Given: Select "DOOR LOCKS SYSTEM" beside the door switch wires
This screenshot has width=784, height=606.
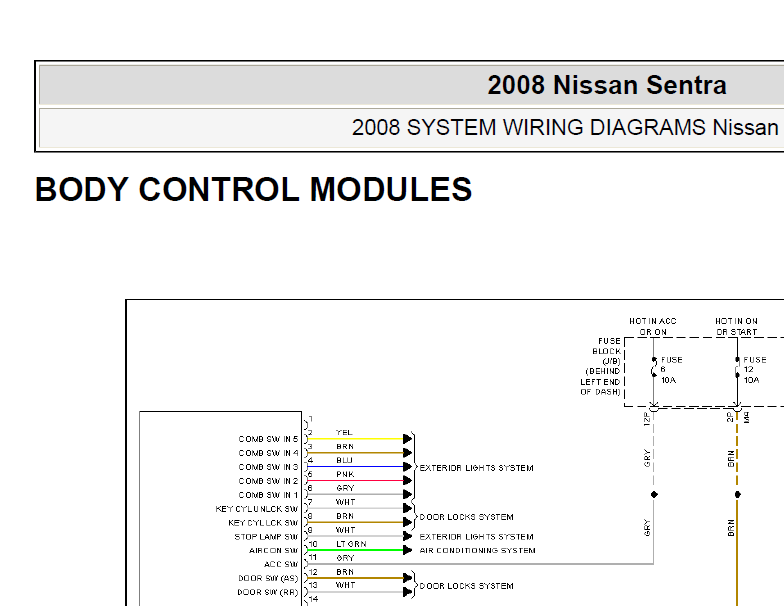Looking at the screenshot, I should [466, 586].
